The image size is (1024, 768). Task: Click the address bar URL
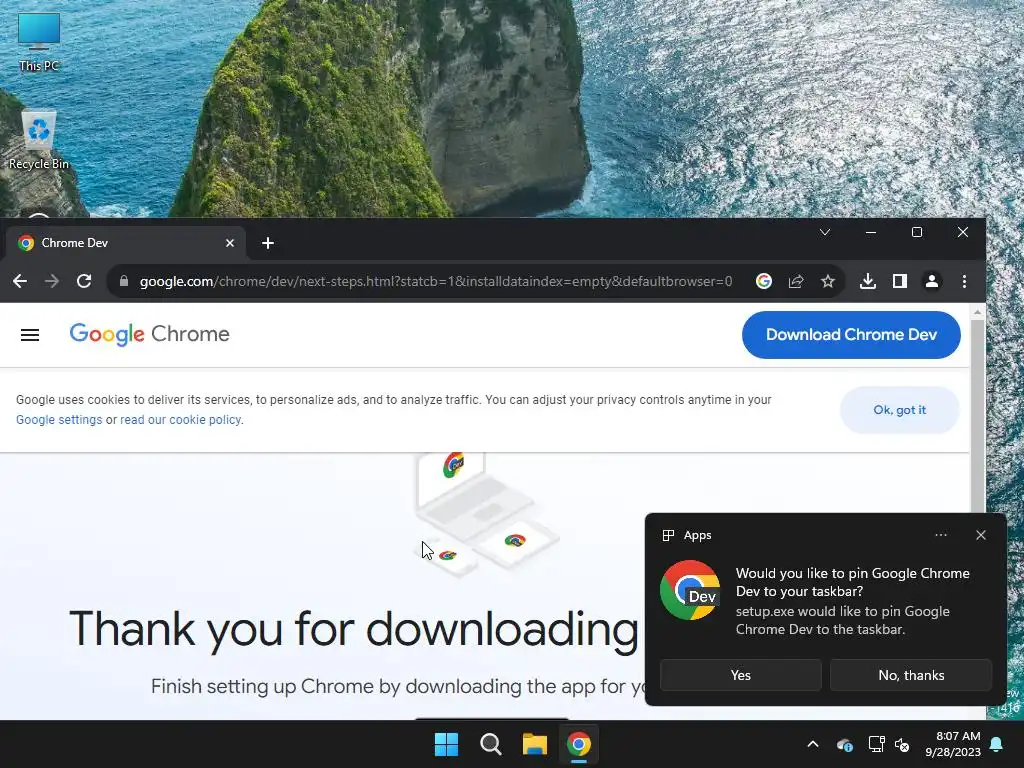pyautogui.click(x=436, y=281)
